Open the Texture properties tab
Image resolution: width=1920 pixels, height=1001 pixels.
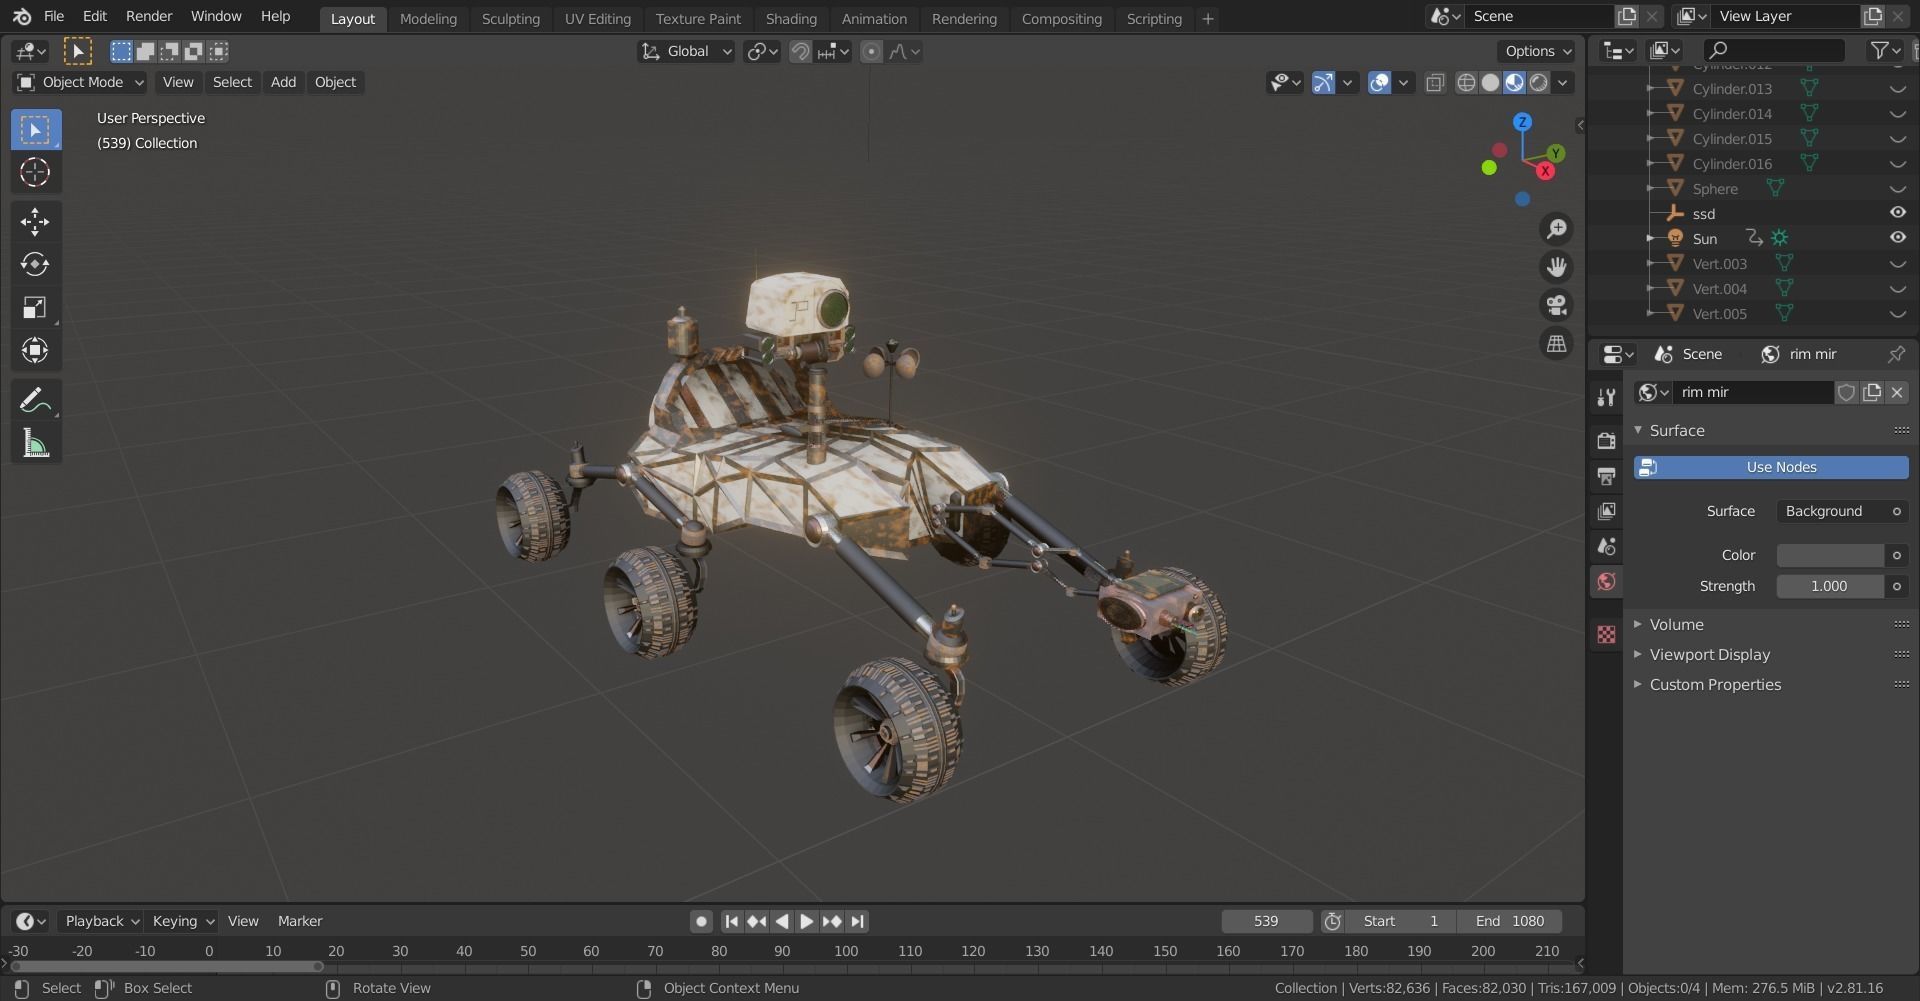1606,634
